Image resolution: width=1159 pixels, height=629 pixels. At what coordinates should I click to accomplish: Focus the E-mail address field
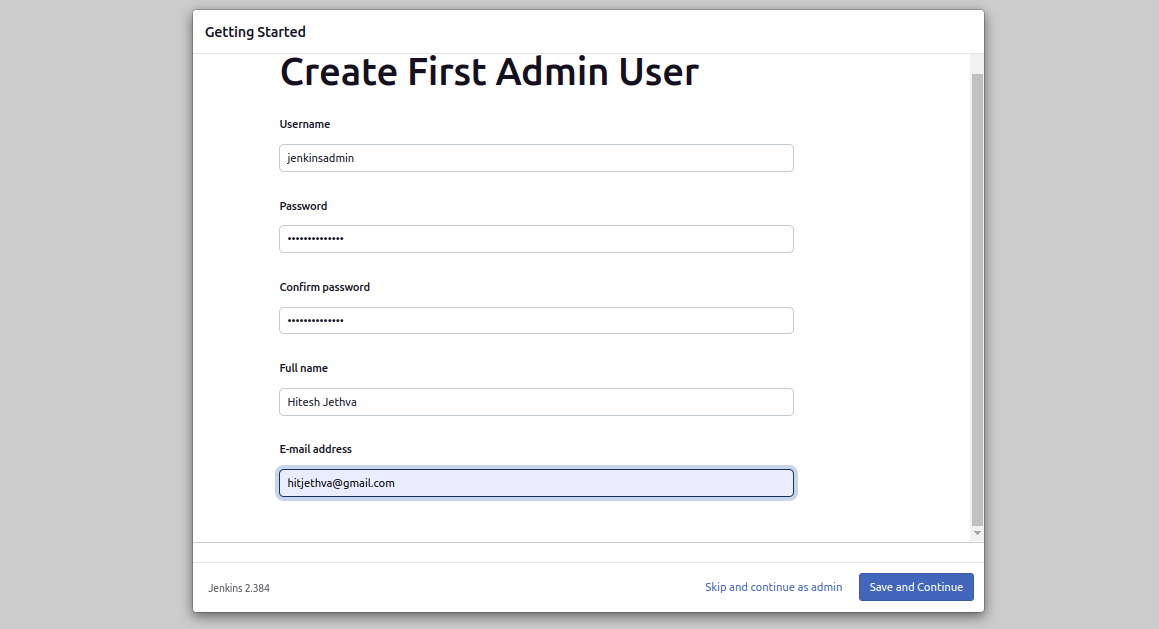536,483
